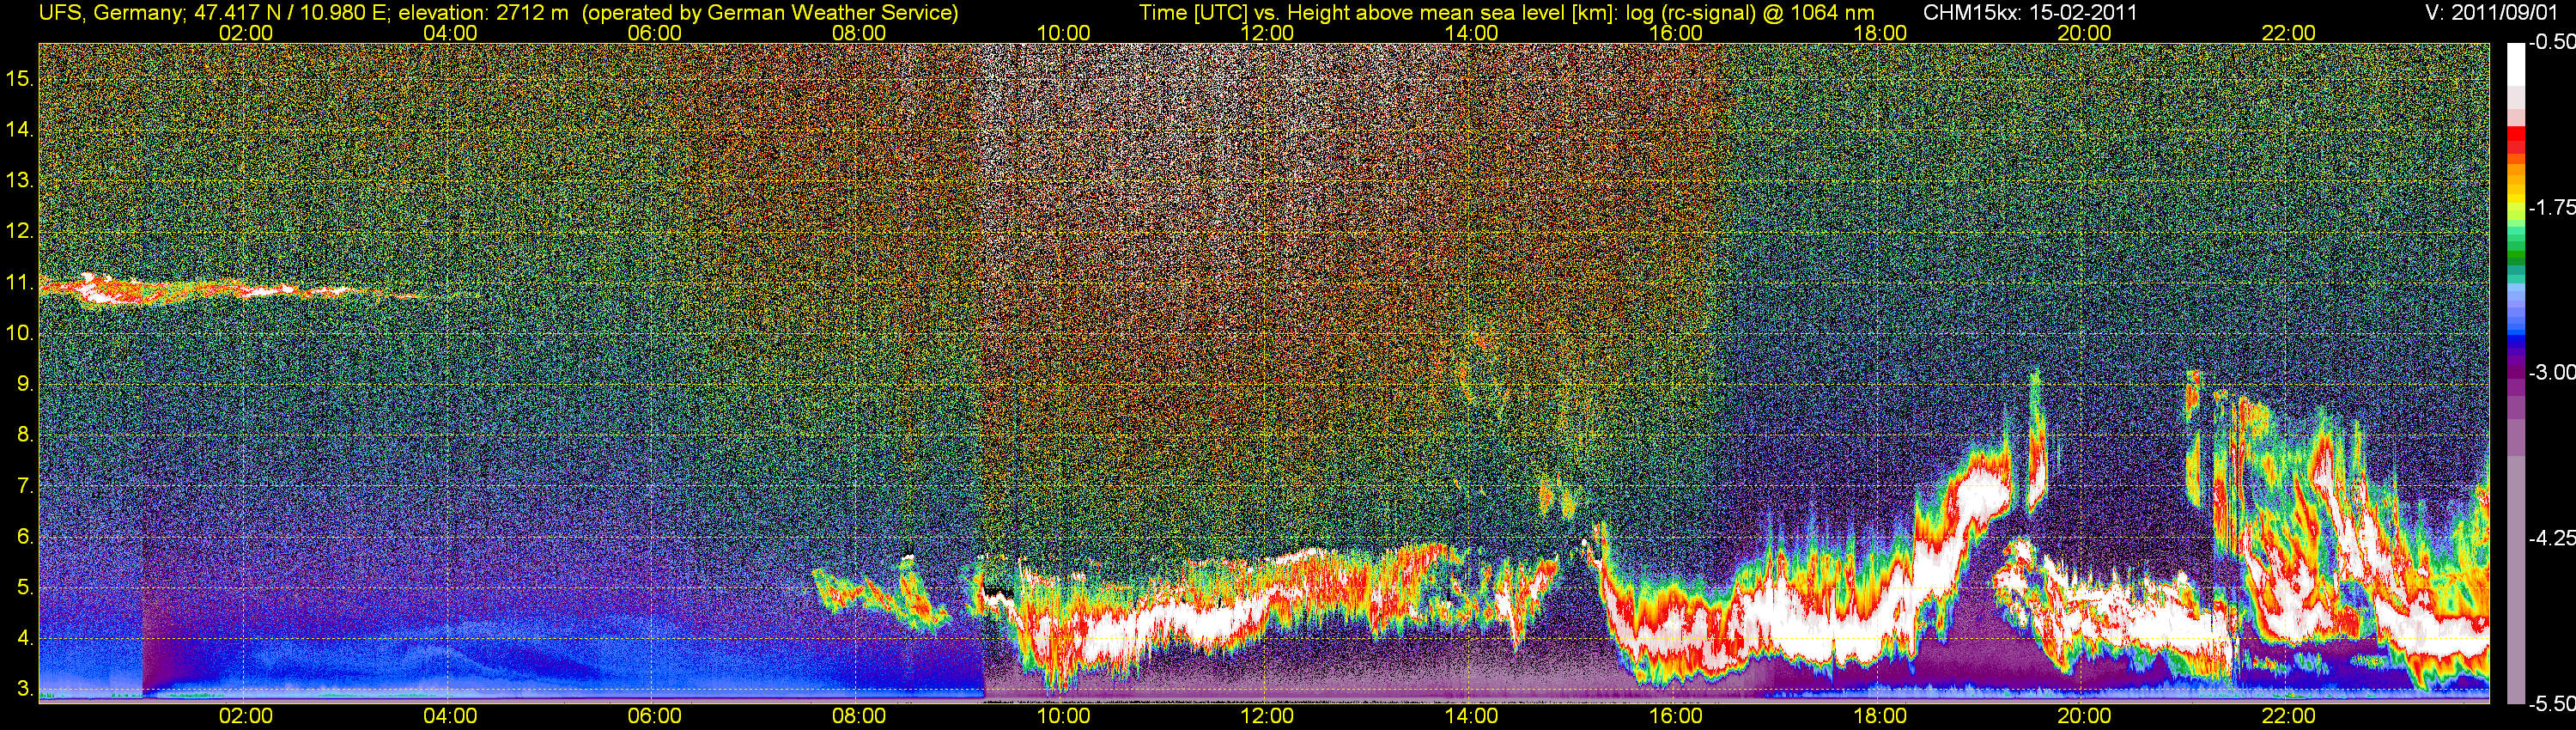This screenshot has width=2576, height=730.
Task: Click the 8 km height axis label
Action: [25, 435]
